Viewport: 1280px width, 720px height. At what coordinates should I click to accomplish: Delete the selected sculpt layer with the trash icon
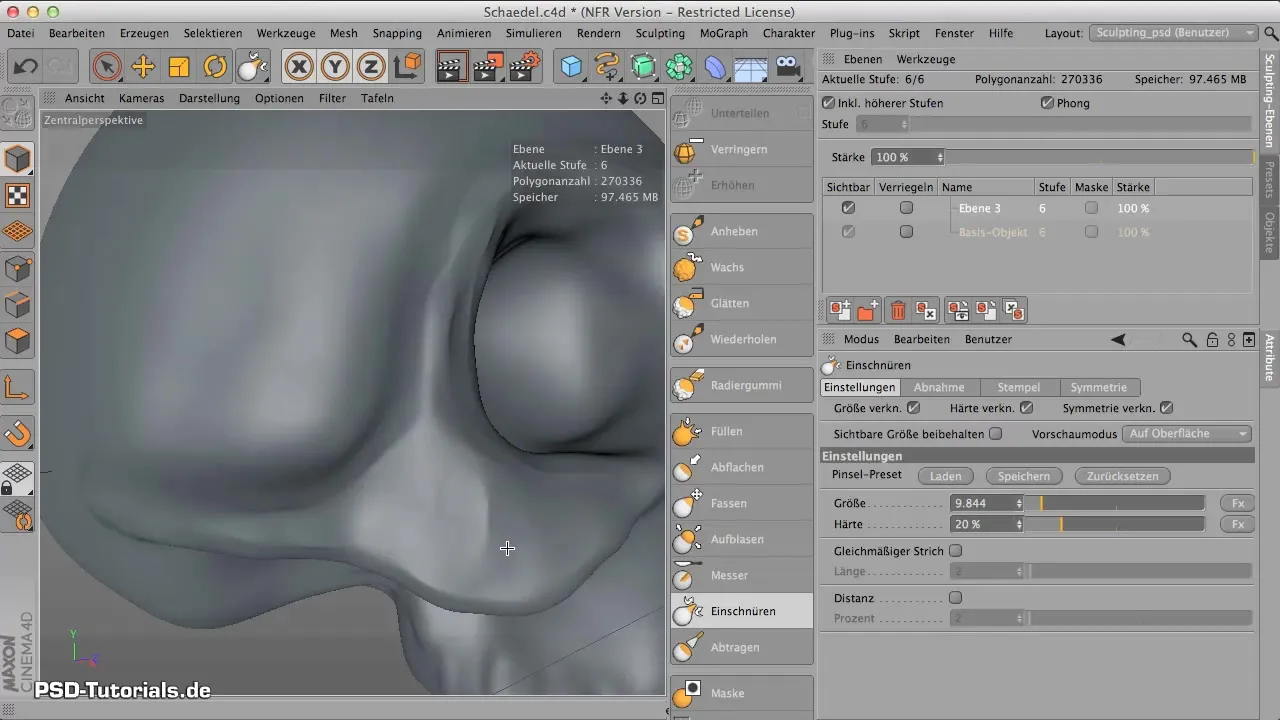point(898,311)
